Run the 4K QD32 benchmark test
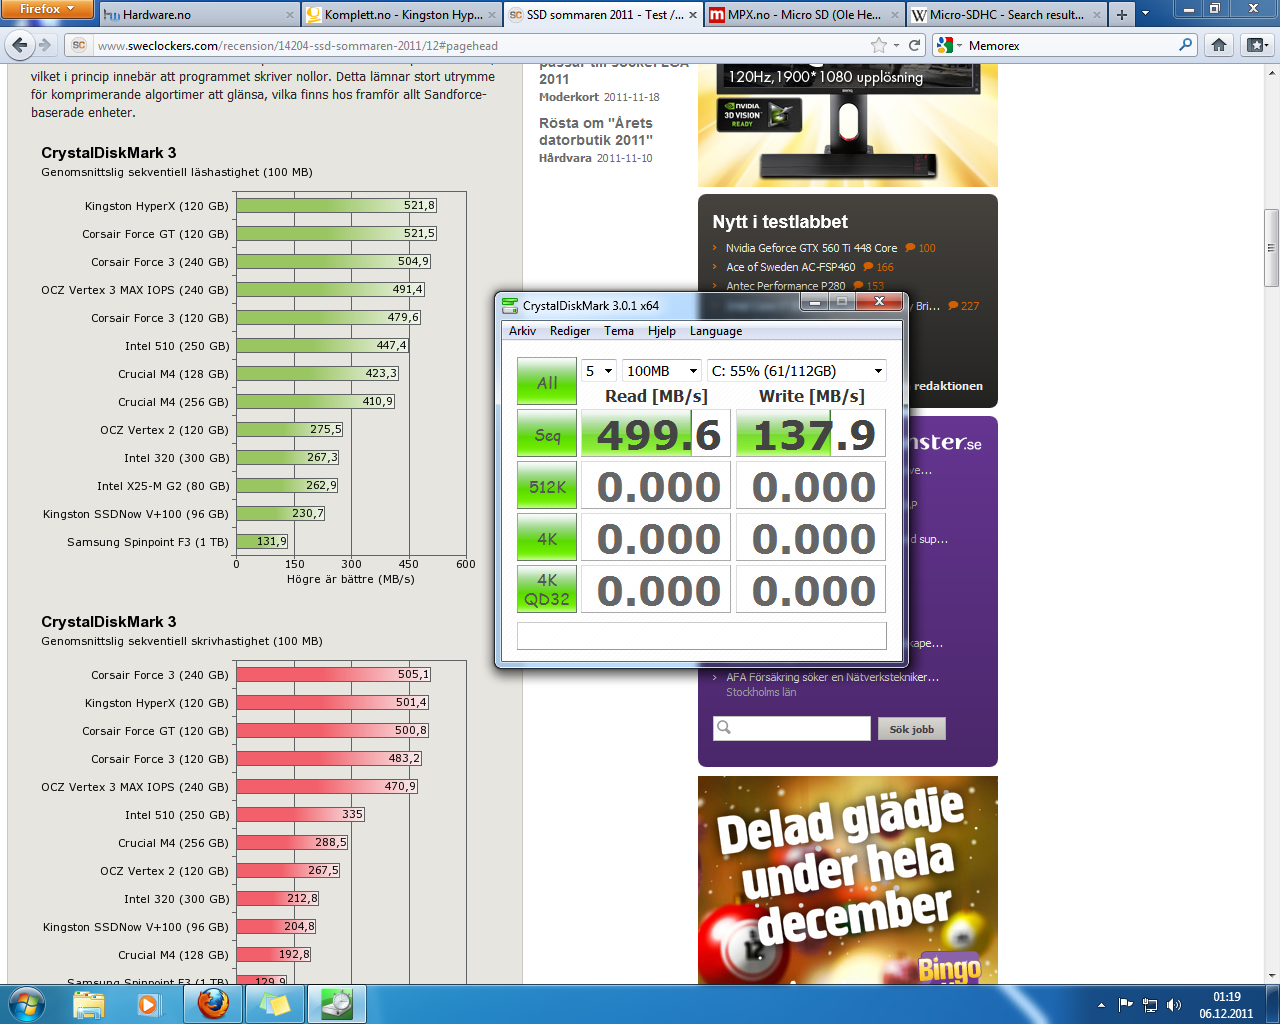 coord(547,590)
